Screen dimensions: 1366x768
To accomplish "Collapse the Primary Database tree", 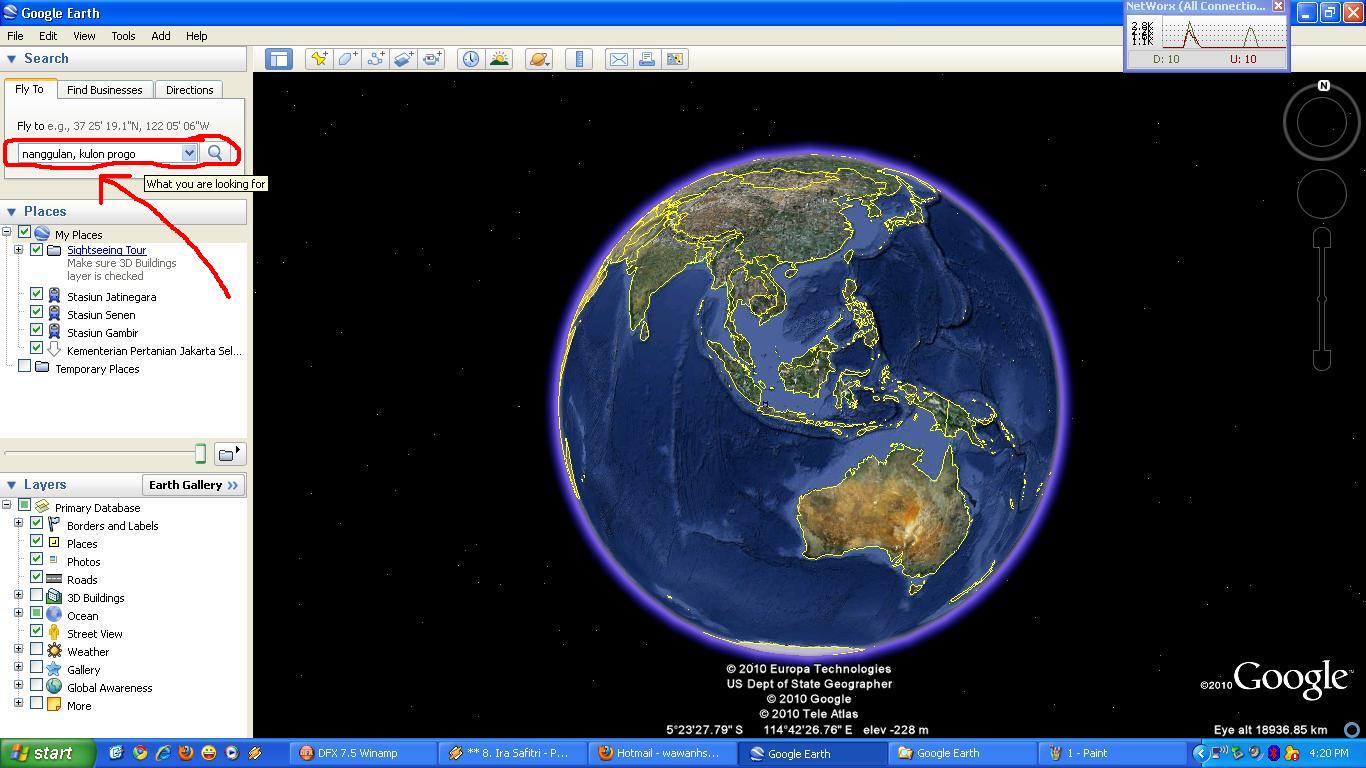I will [x=7, y=506].
